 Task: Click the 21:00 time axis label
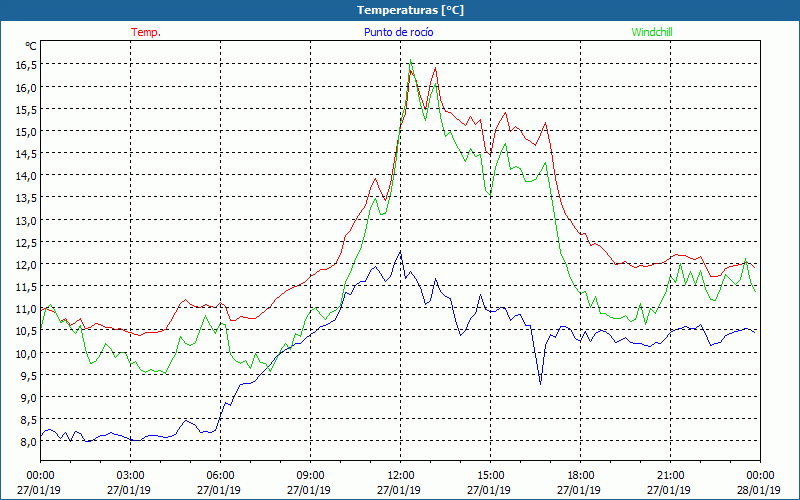[670, 476]
